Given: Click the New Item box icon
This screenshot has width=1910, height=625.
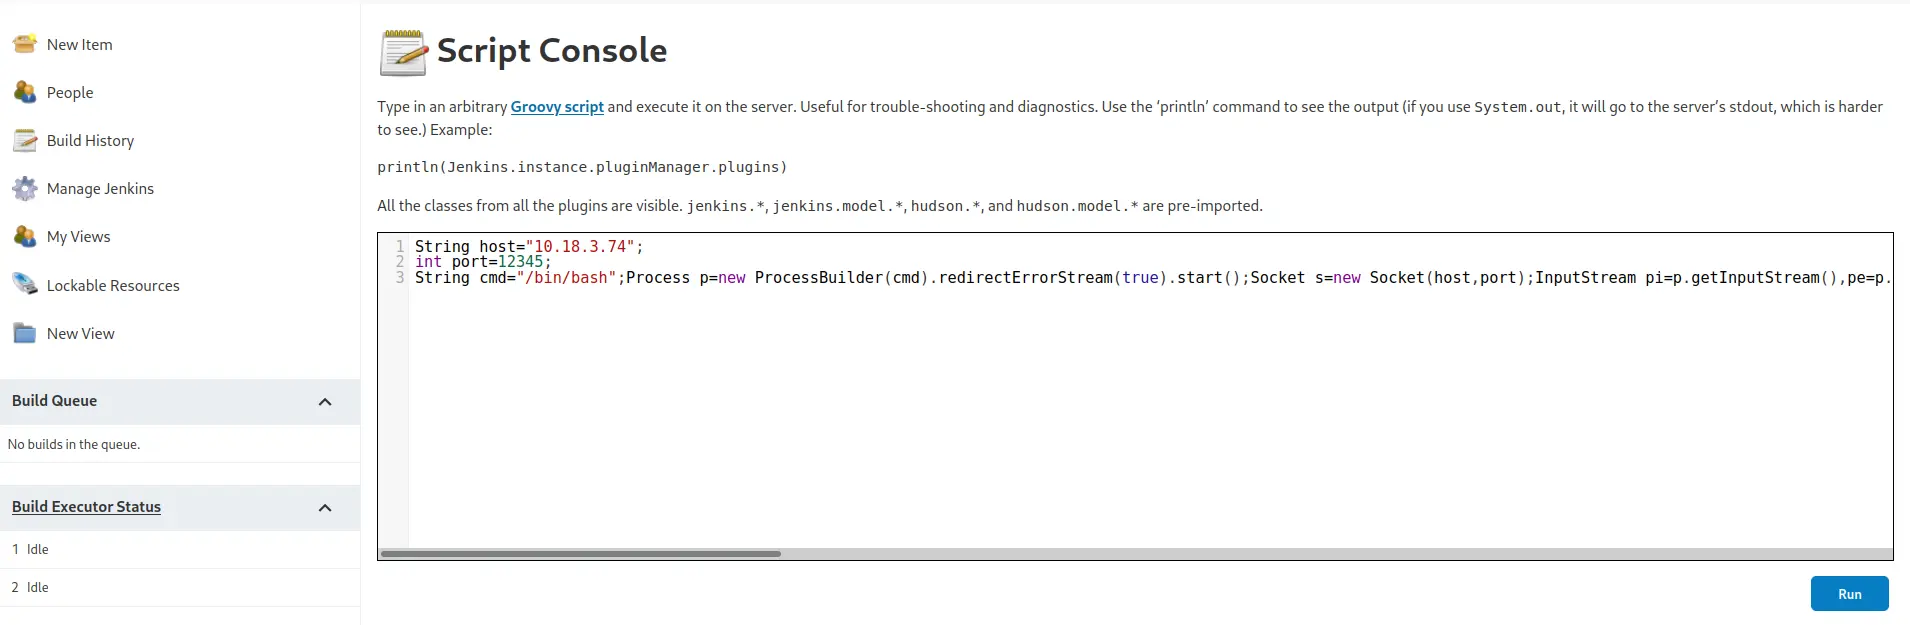Looking at the screenshot, I should (x=25, y=44).
